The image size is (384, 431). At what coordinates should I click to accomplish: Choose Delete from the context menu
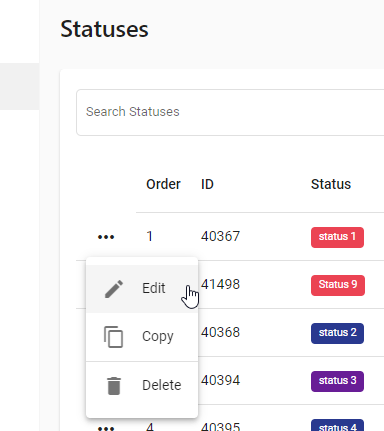point(142,386)
